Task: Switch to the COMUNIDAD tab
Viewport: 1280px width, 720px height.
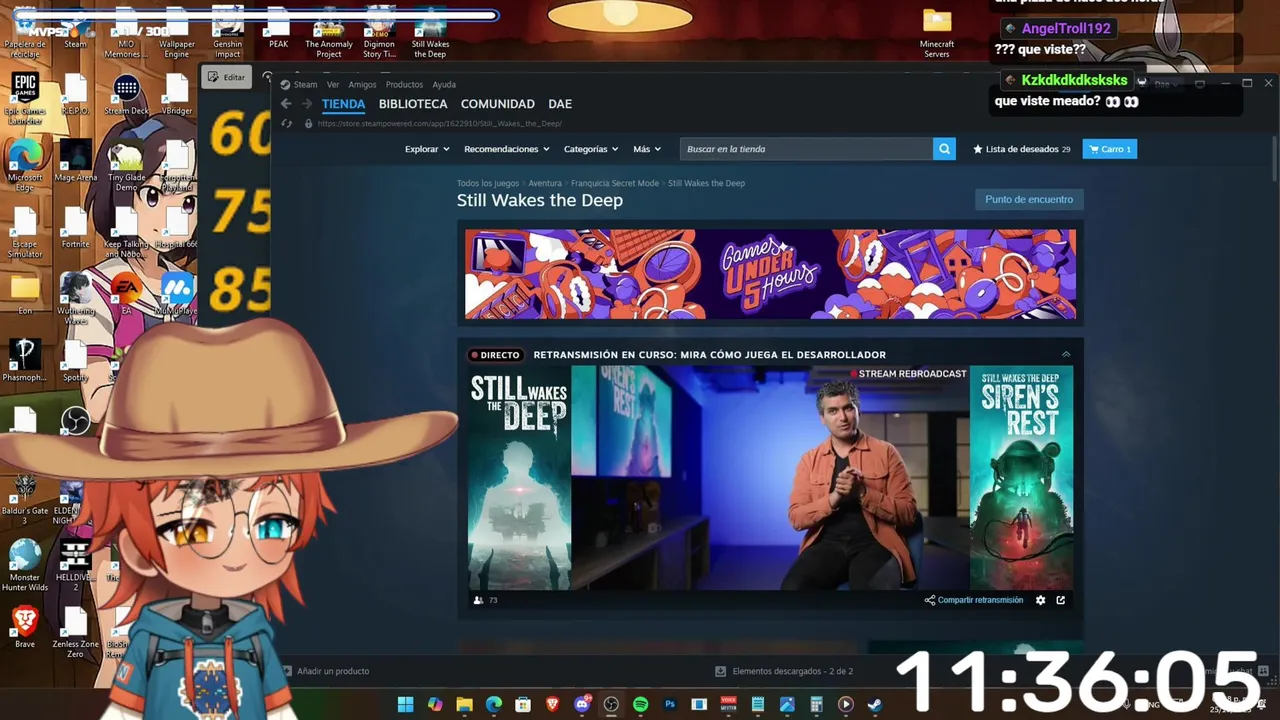Action: coord(497,104)
